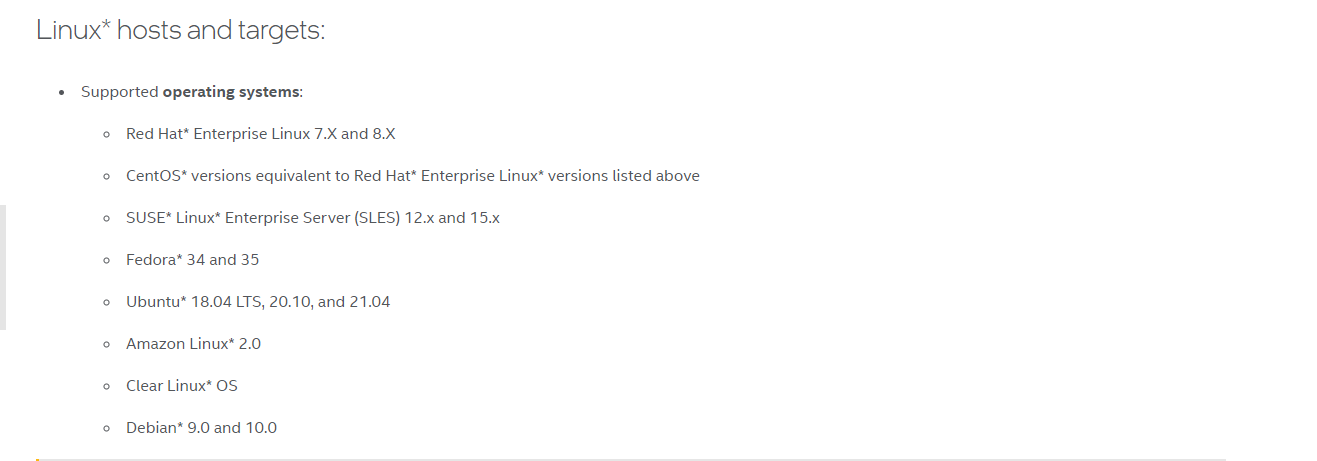Select the SUSE Linux Enterprise Server entry
The width and height of the screenshot is (1317, 461).
pyautogui.click(x=312, y=218)
